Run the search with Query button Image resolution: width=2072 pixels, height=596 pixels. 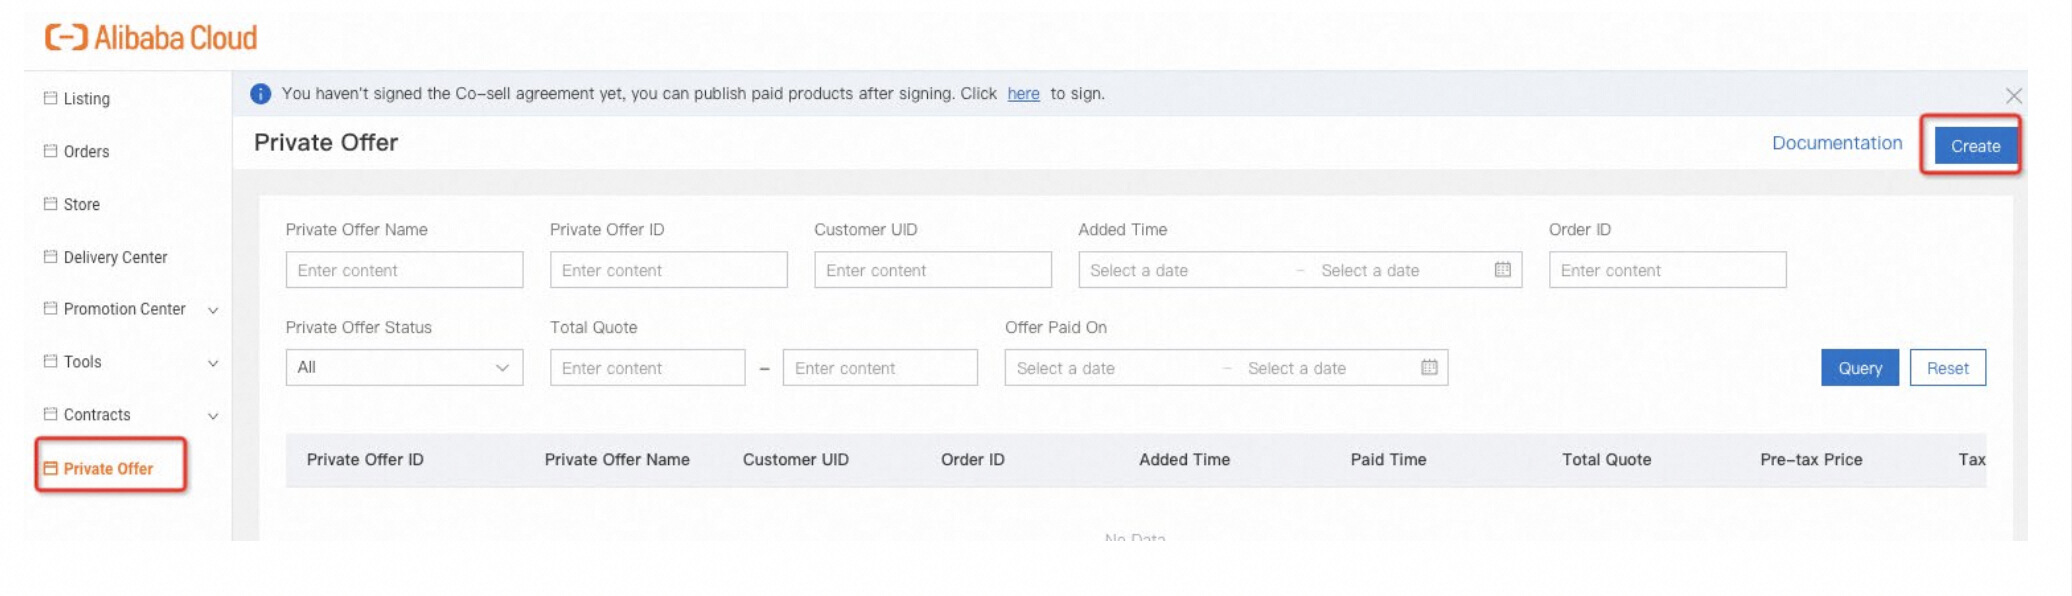1859,368
